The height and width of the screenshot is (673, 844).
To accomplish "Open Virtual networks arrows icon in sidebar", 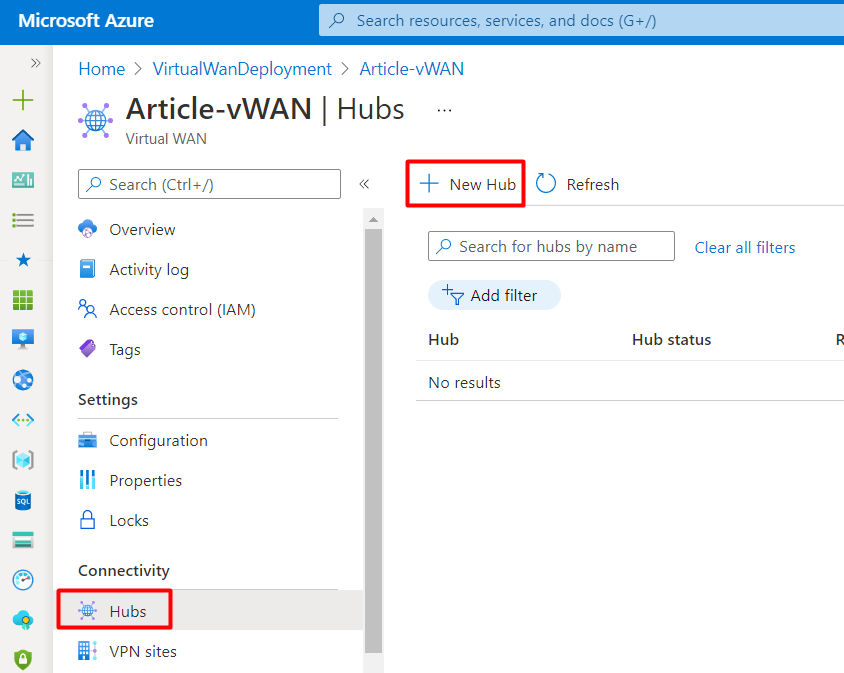I will coord(23,420).
